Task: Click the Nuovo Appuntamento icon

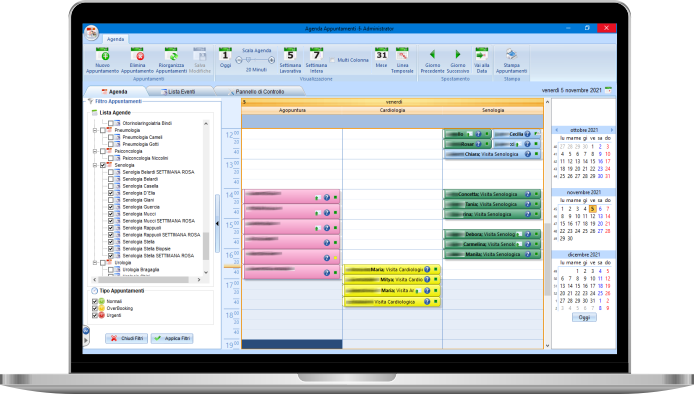Action: tap(102, 54)
